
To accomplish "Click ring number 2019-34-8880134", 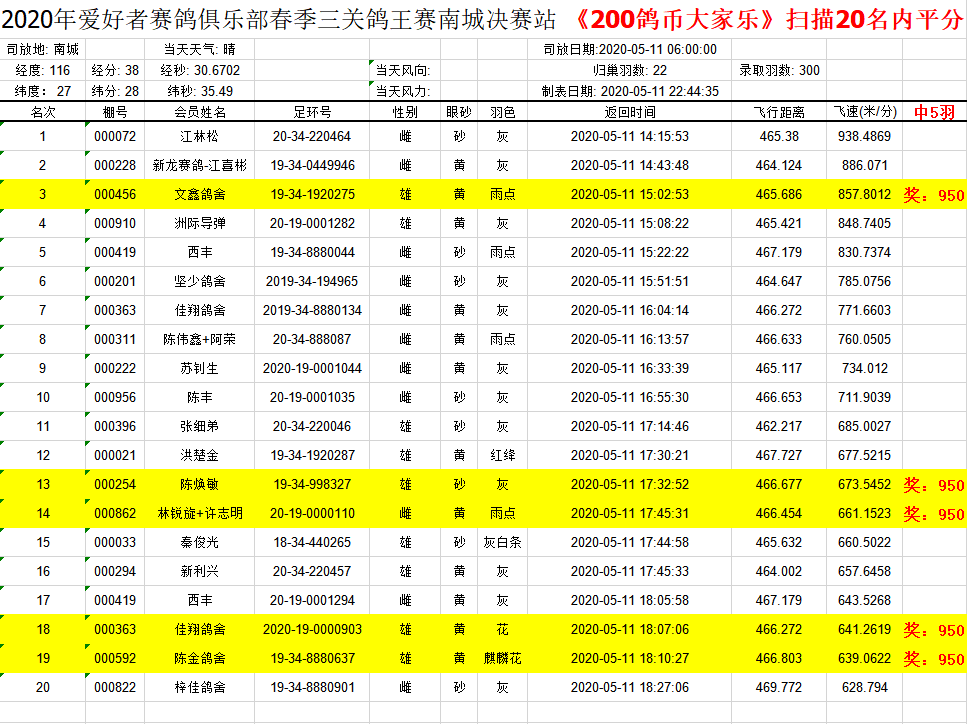I will tap(312, 310).
